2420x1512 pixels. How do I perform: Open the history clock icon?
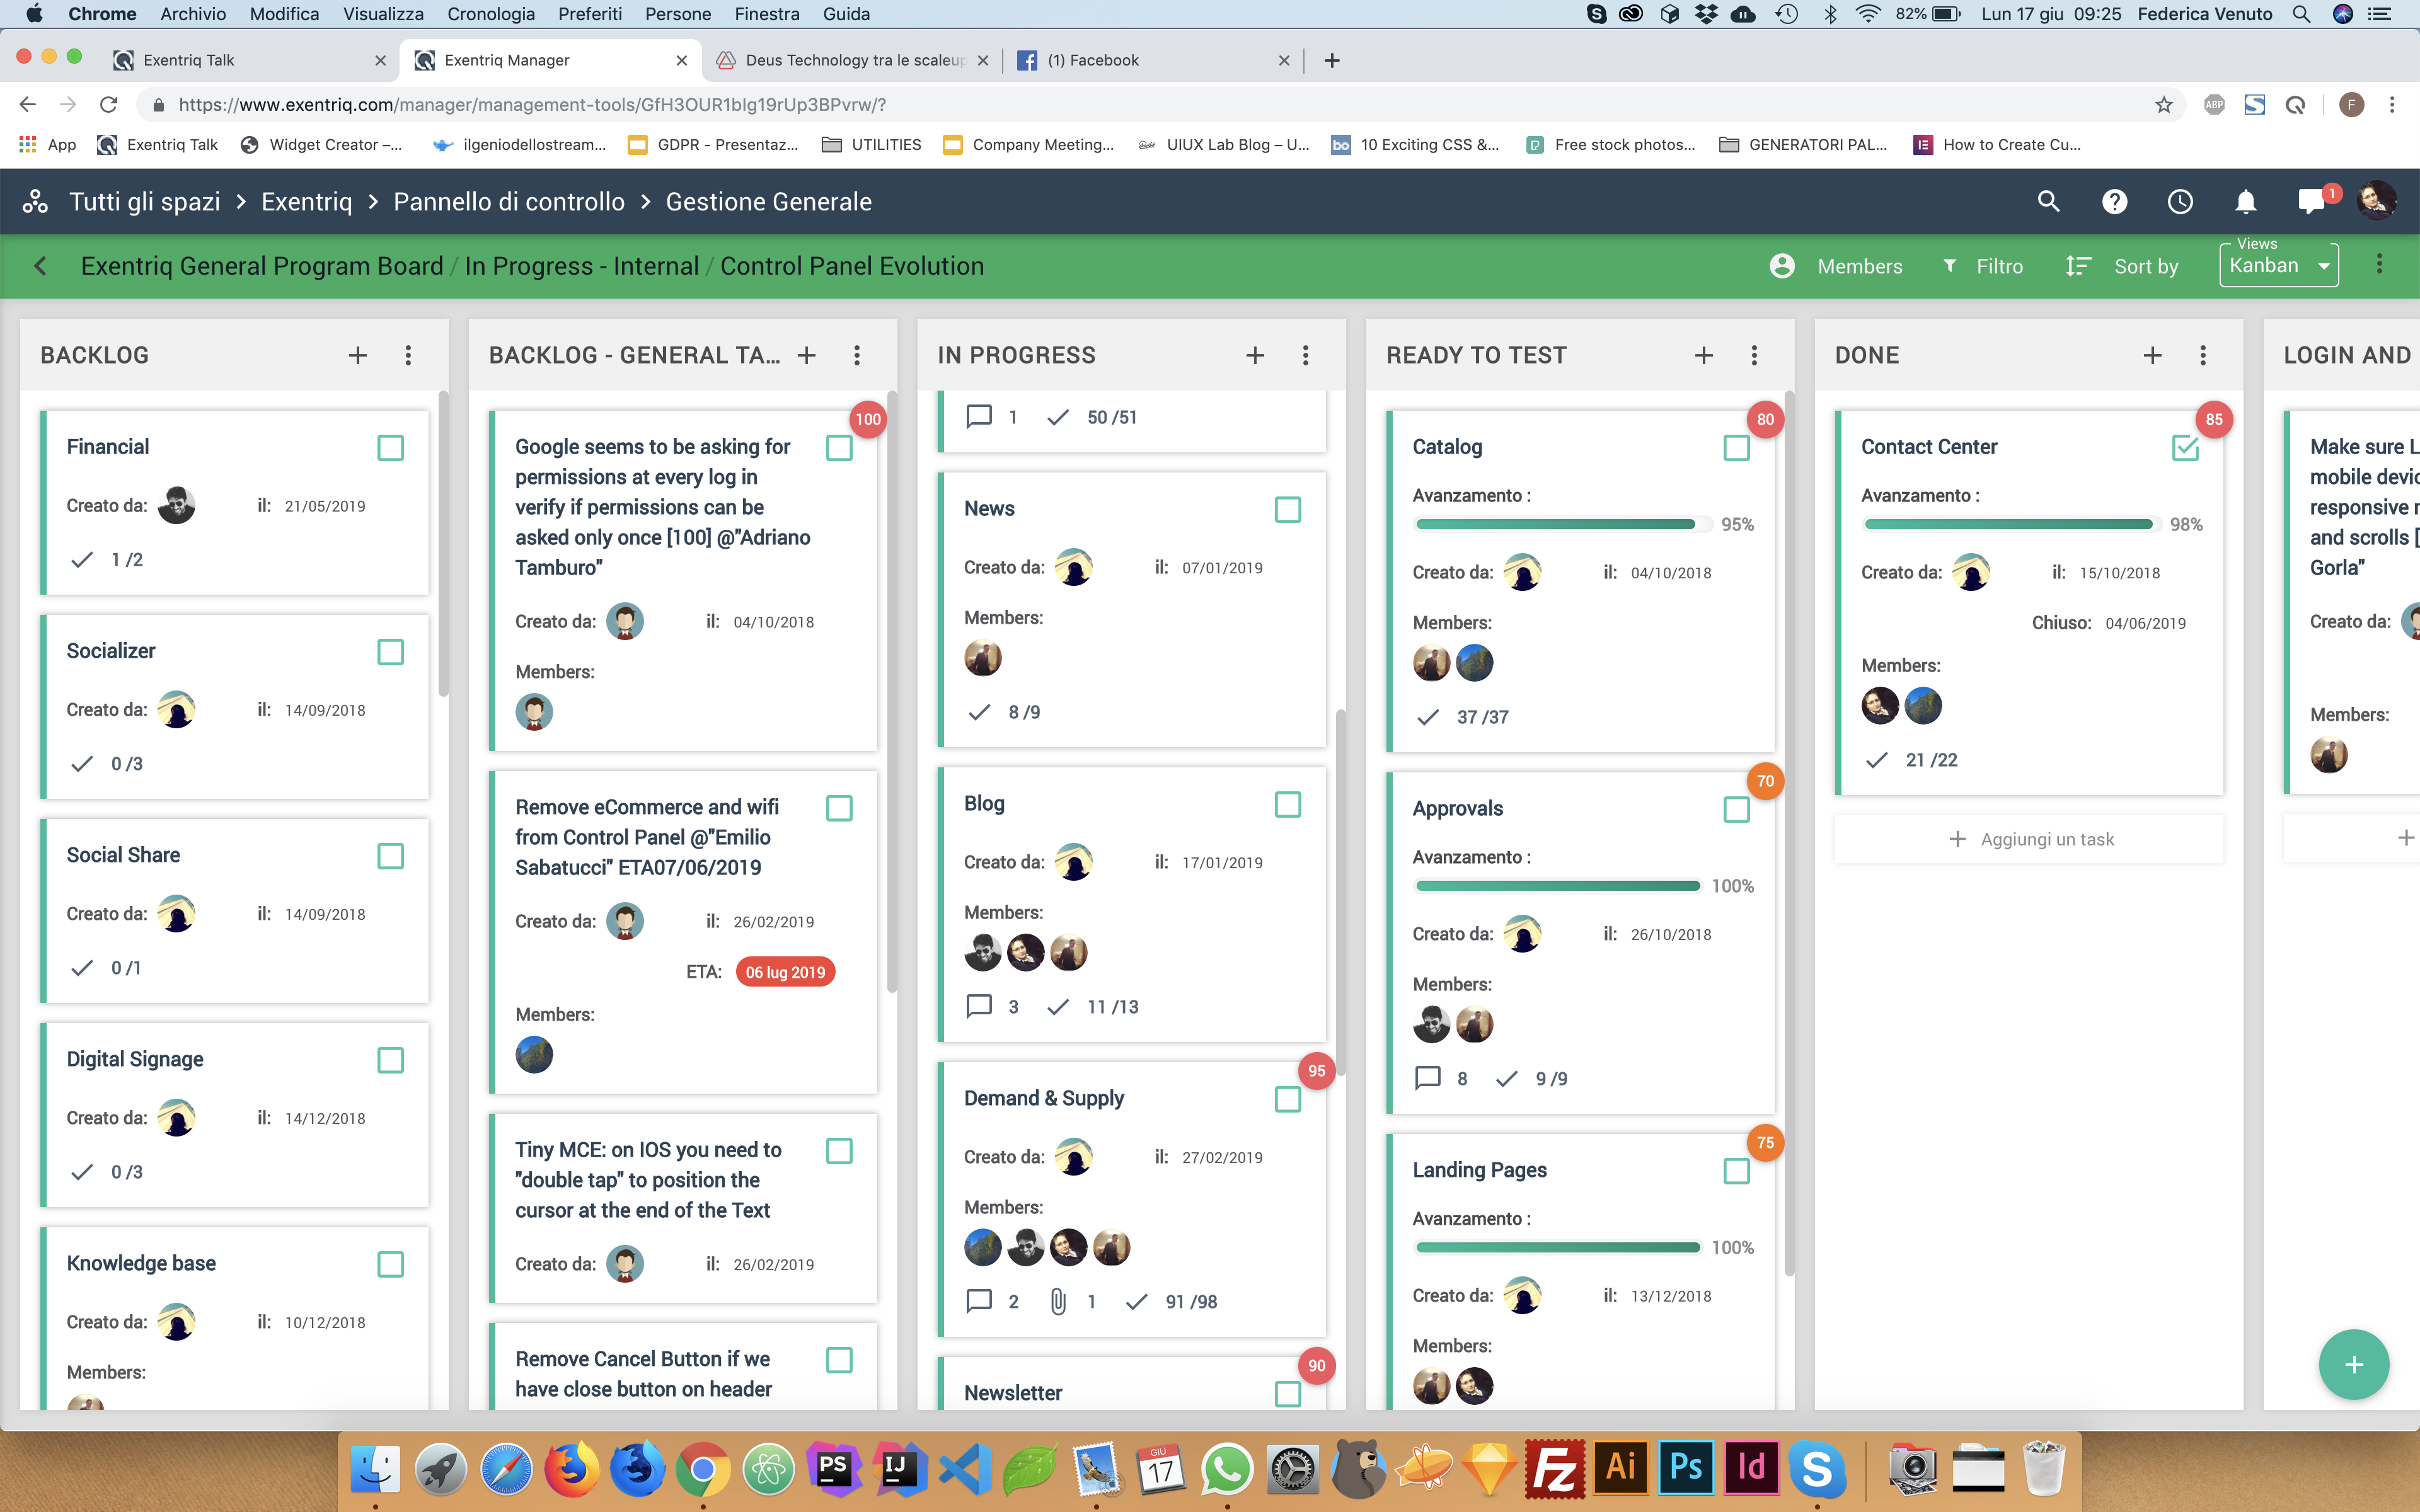click(x=2180, y=202)
